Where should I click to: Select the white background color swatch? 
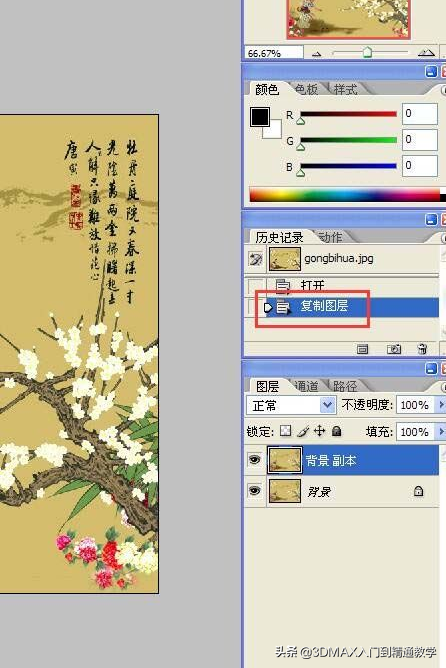click(273, 130)
